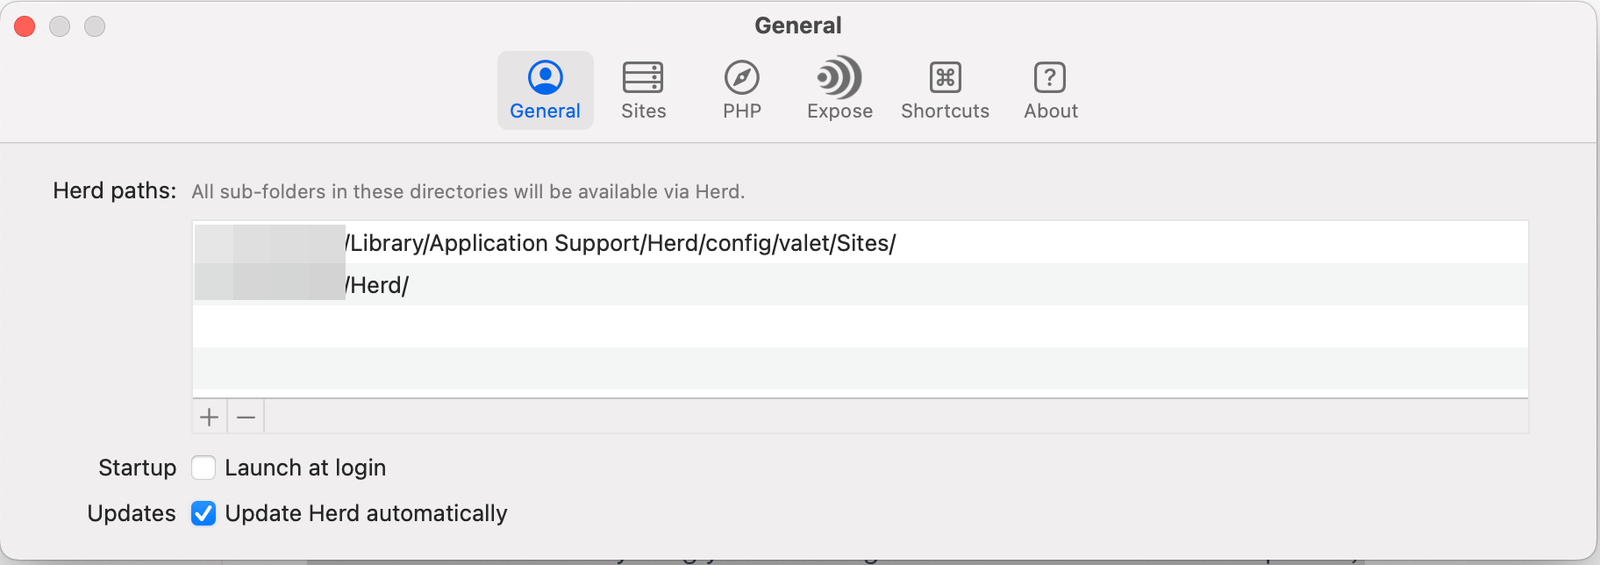
Task: Disable the Update Herd automatically checkbox
Action: point(204,514)
